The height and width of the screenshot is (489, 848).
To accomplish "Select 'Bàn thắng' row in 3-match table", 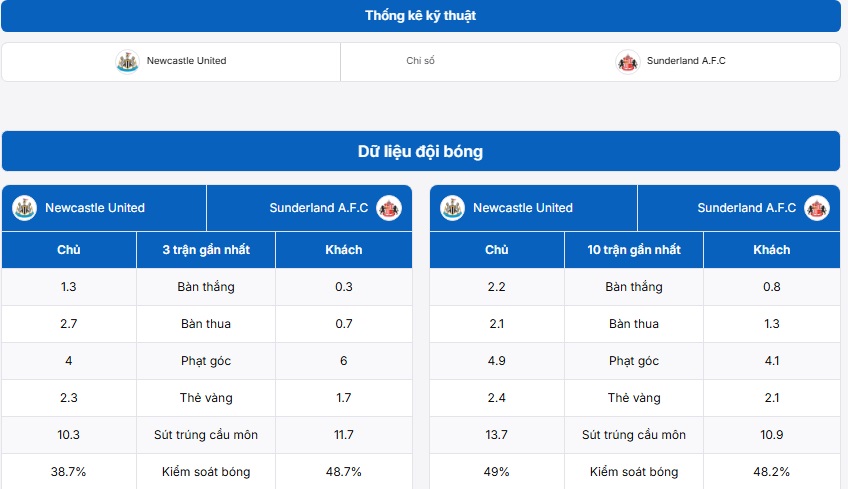I will [x=207, y=287].
